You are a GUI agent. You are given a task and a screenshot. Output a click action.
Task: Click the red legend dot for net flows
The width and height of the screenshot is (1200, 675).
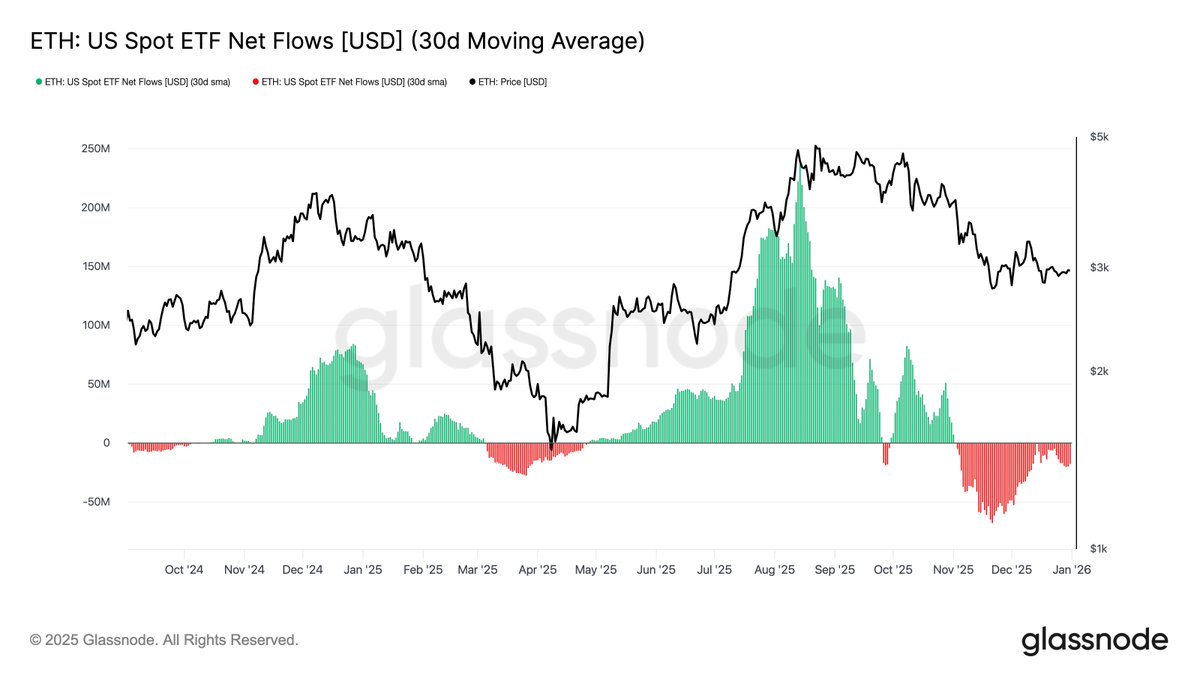[x=255, y=82]
